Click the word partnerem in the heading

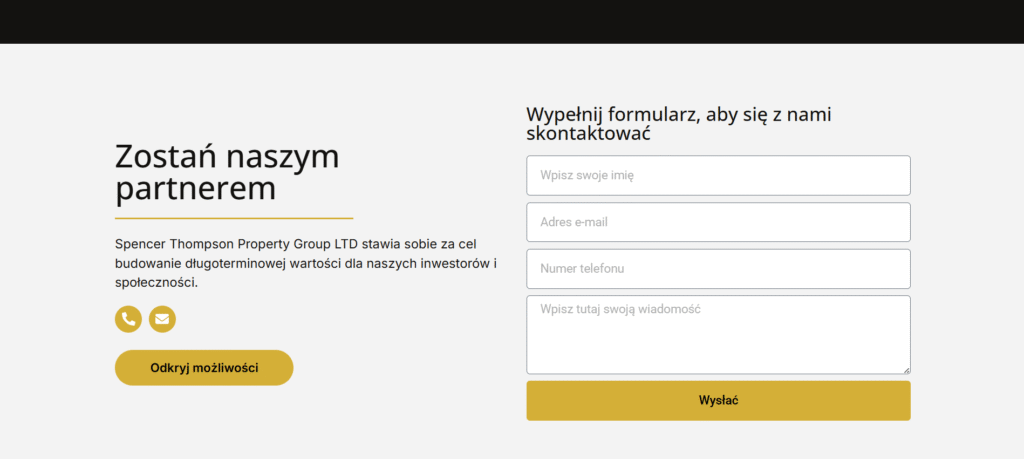click(196, 188)
